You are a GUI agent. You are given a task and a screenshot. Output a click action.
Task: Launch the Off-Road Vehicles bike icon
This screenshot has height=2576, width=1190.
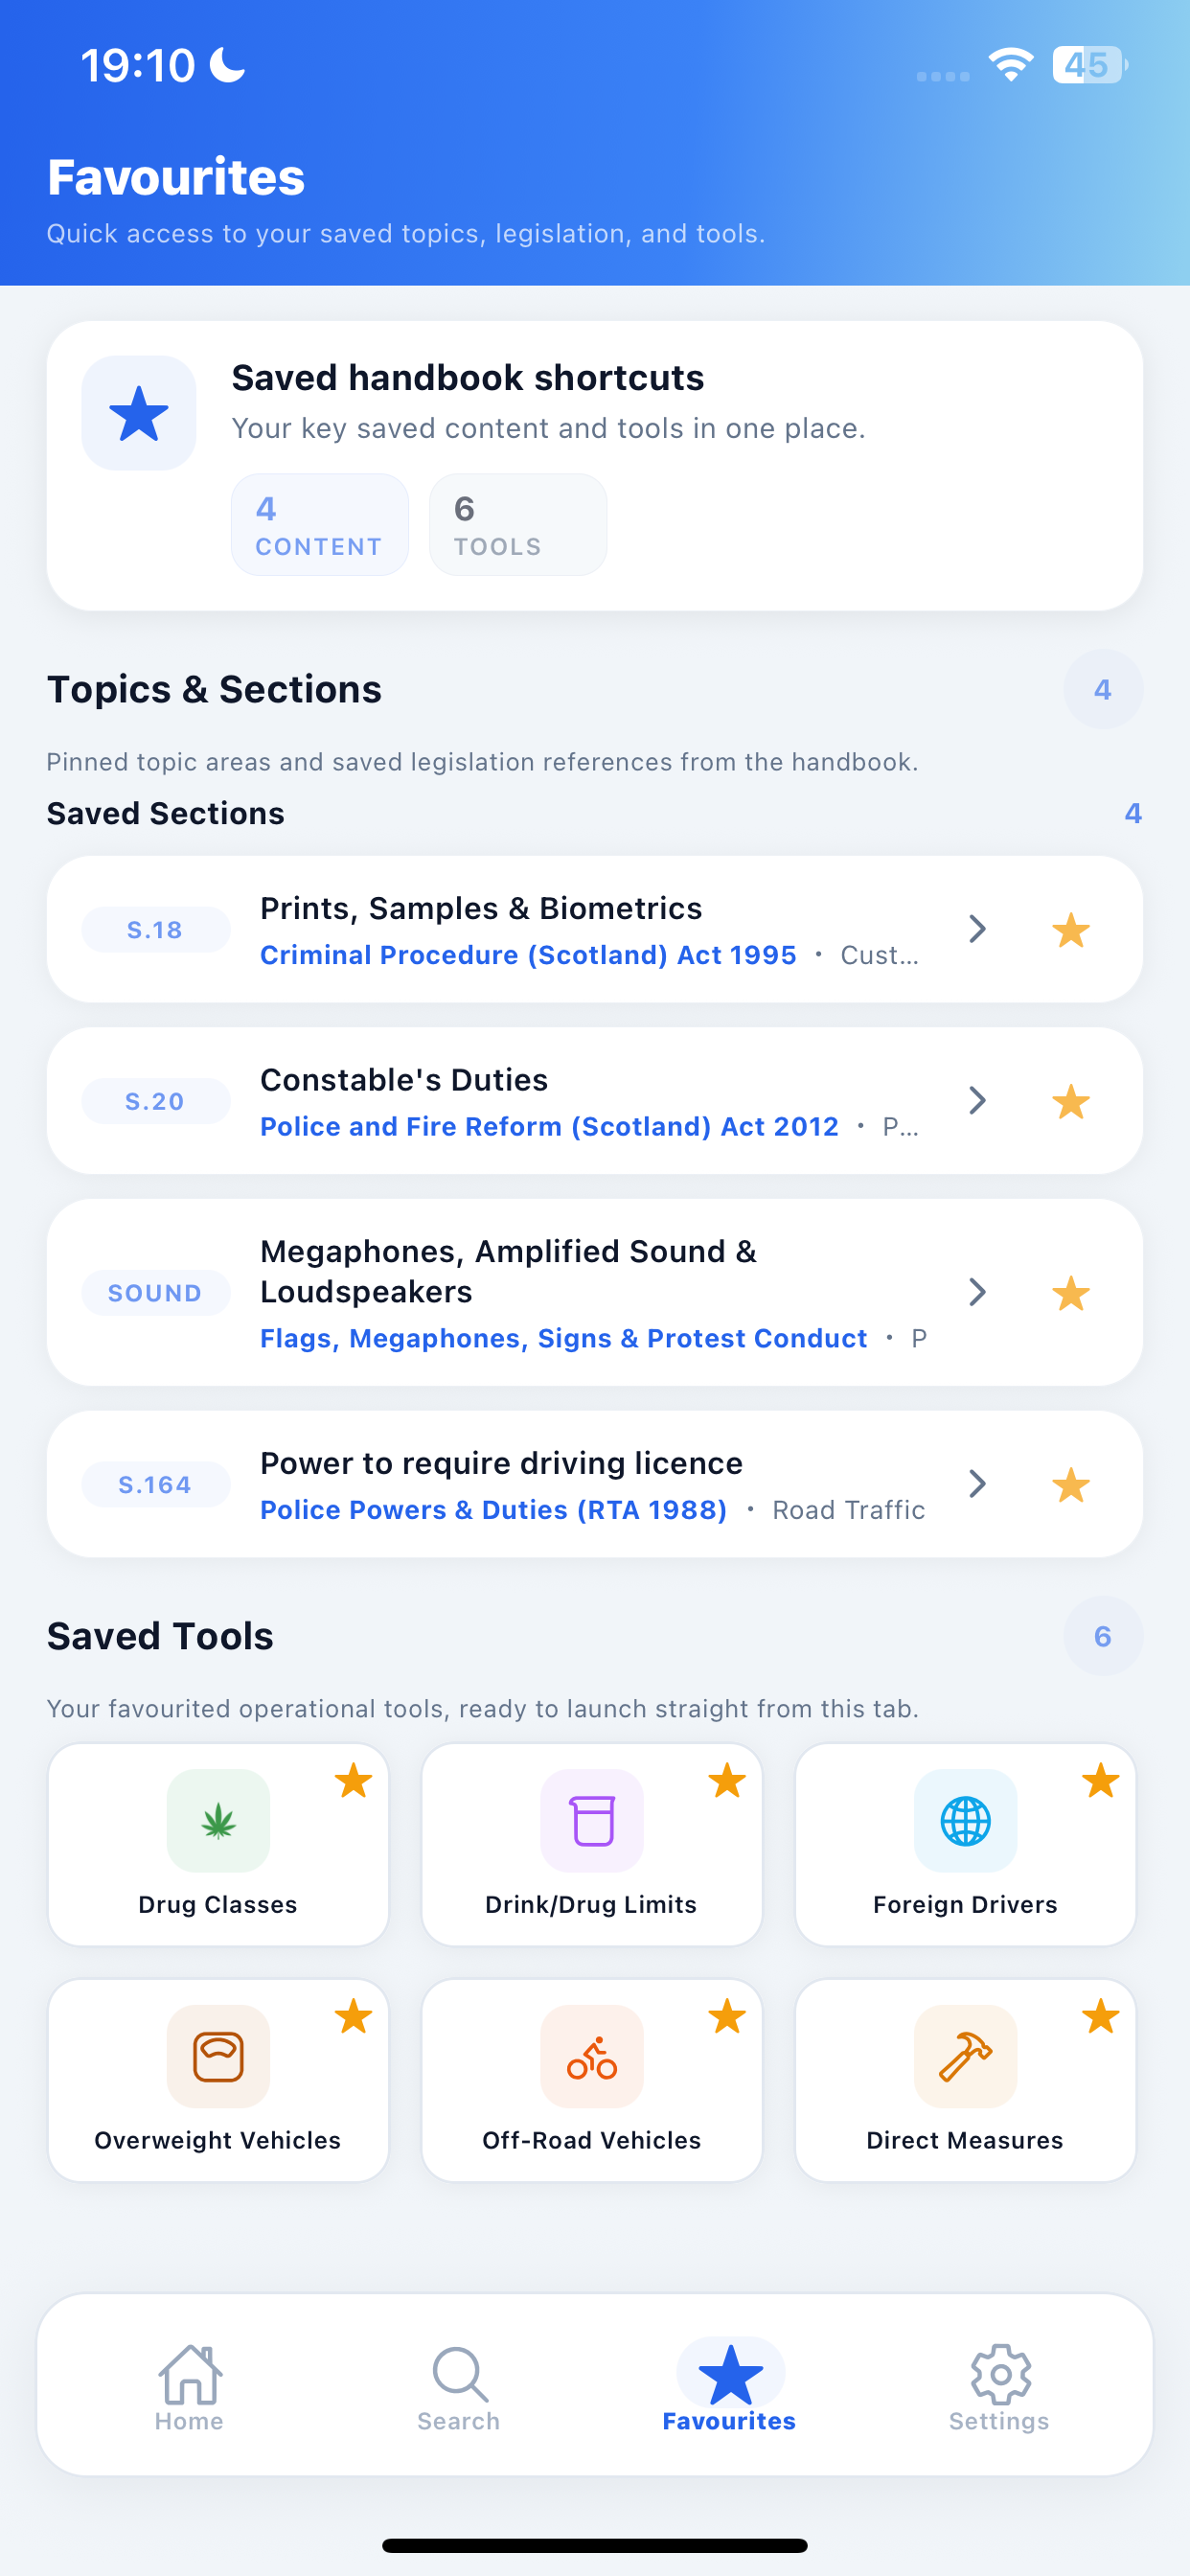point(592,2056)
